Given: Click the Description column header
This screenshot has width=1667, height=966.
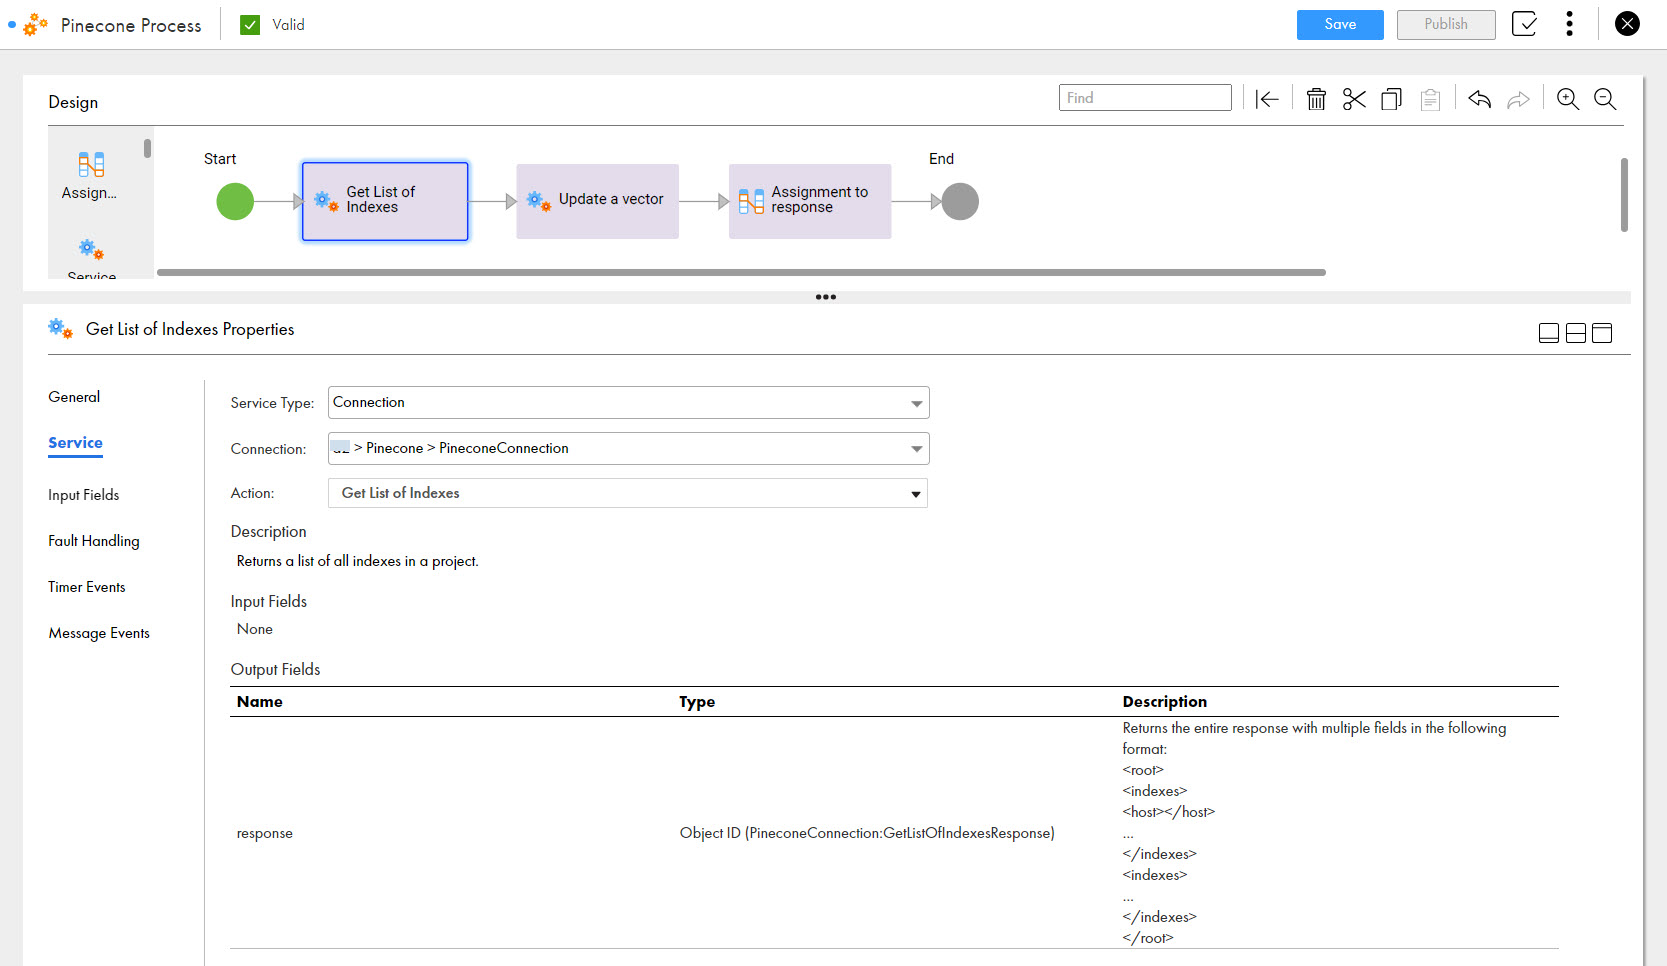Looking at the screenshot, I should (1165, 702).
